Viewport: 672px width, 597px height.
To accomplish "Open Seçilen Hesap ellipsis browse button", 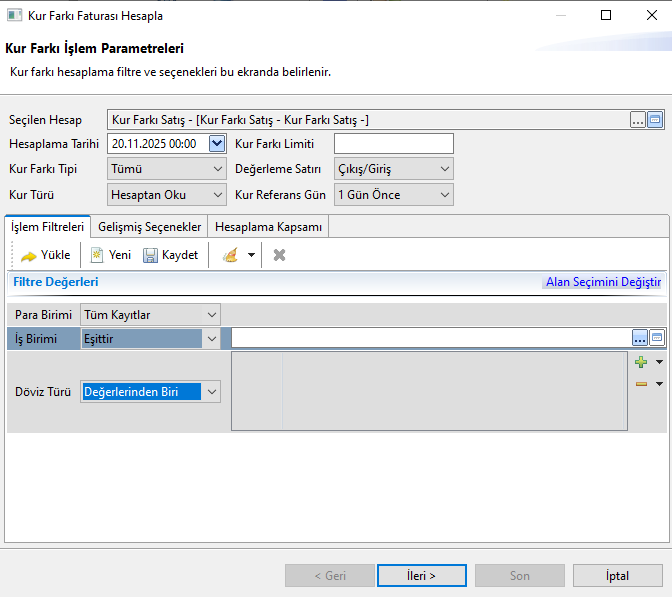I will 638,120.
